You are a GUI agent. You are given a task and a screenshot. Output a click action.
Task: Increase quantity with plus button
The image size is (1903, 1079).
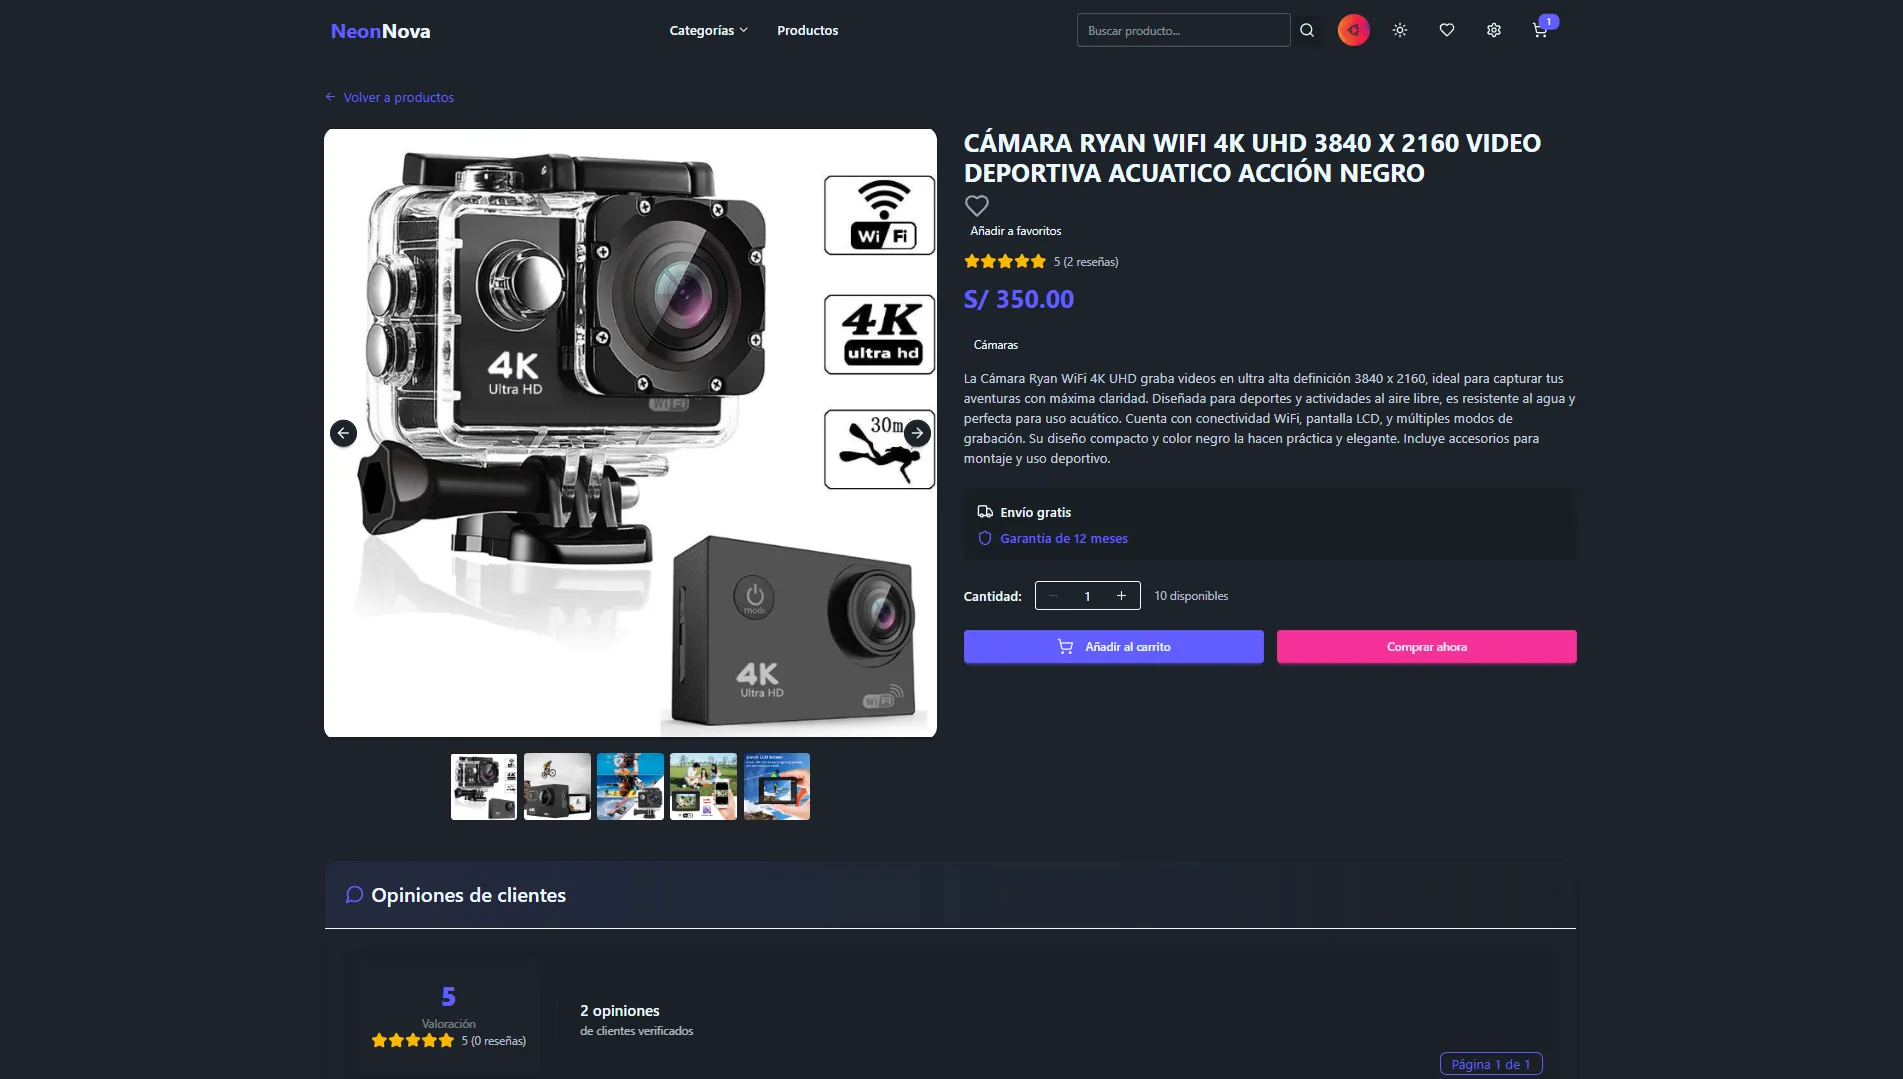coord(1121,596)
